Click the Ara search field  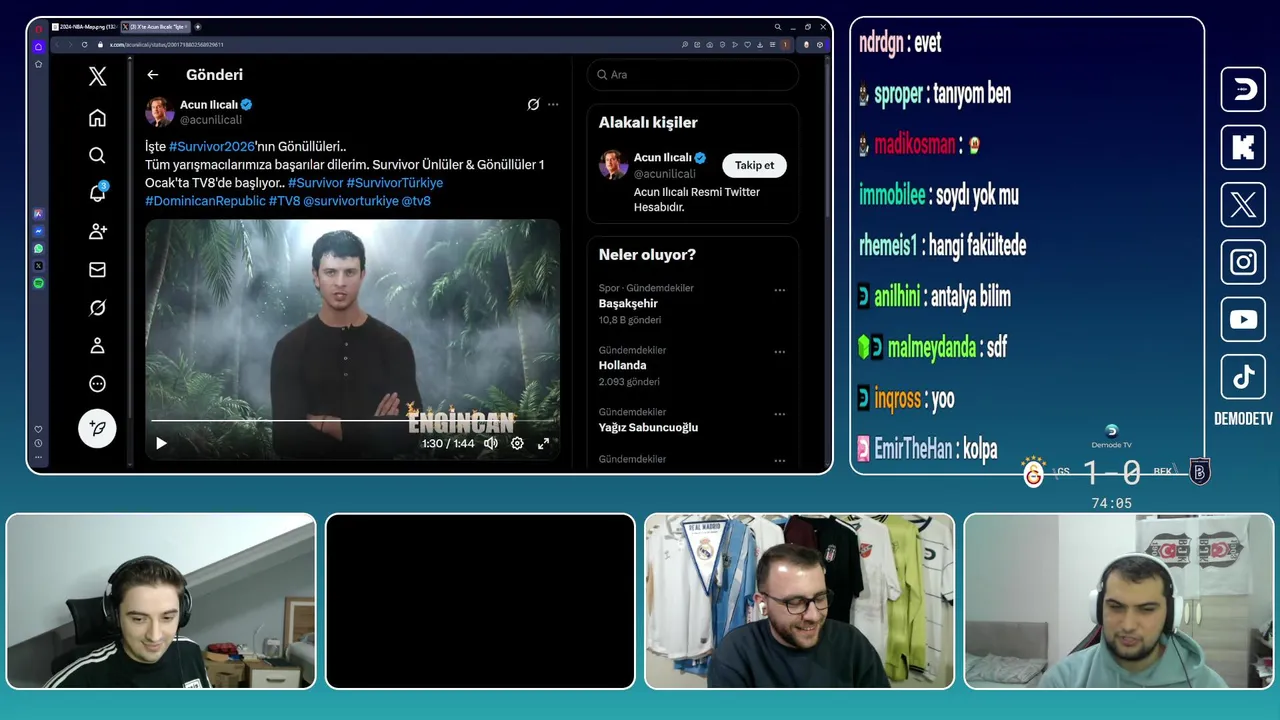tap(692, 75)
